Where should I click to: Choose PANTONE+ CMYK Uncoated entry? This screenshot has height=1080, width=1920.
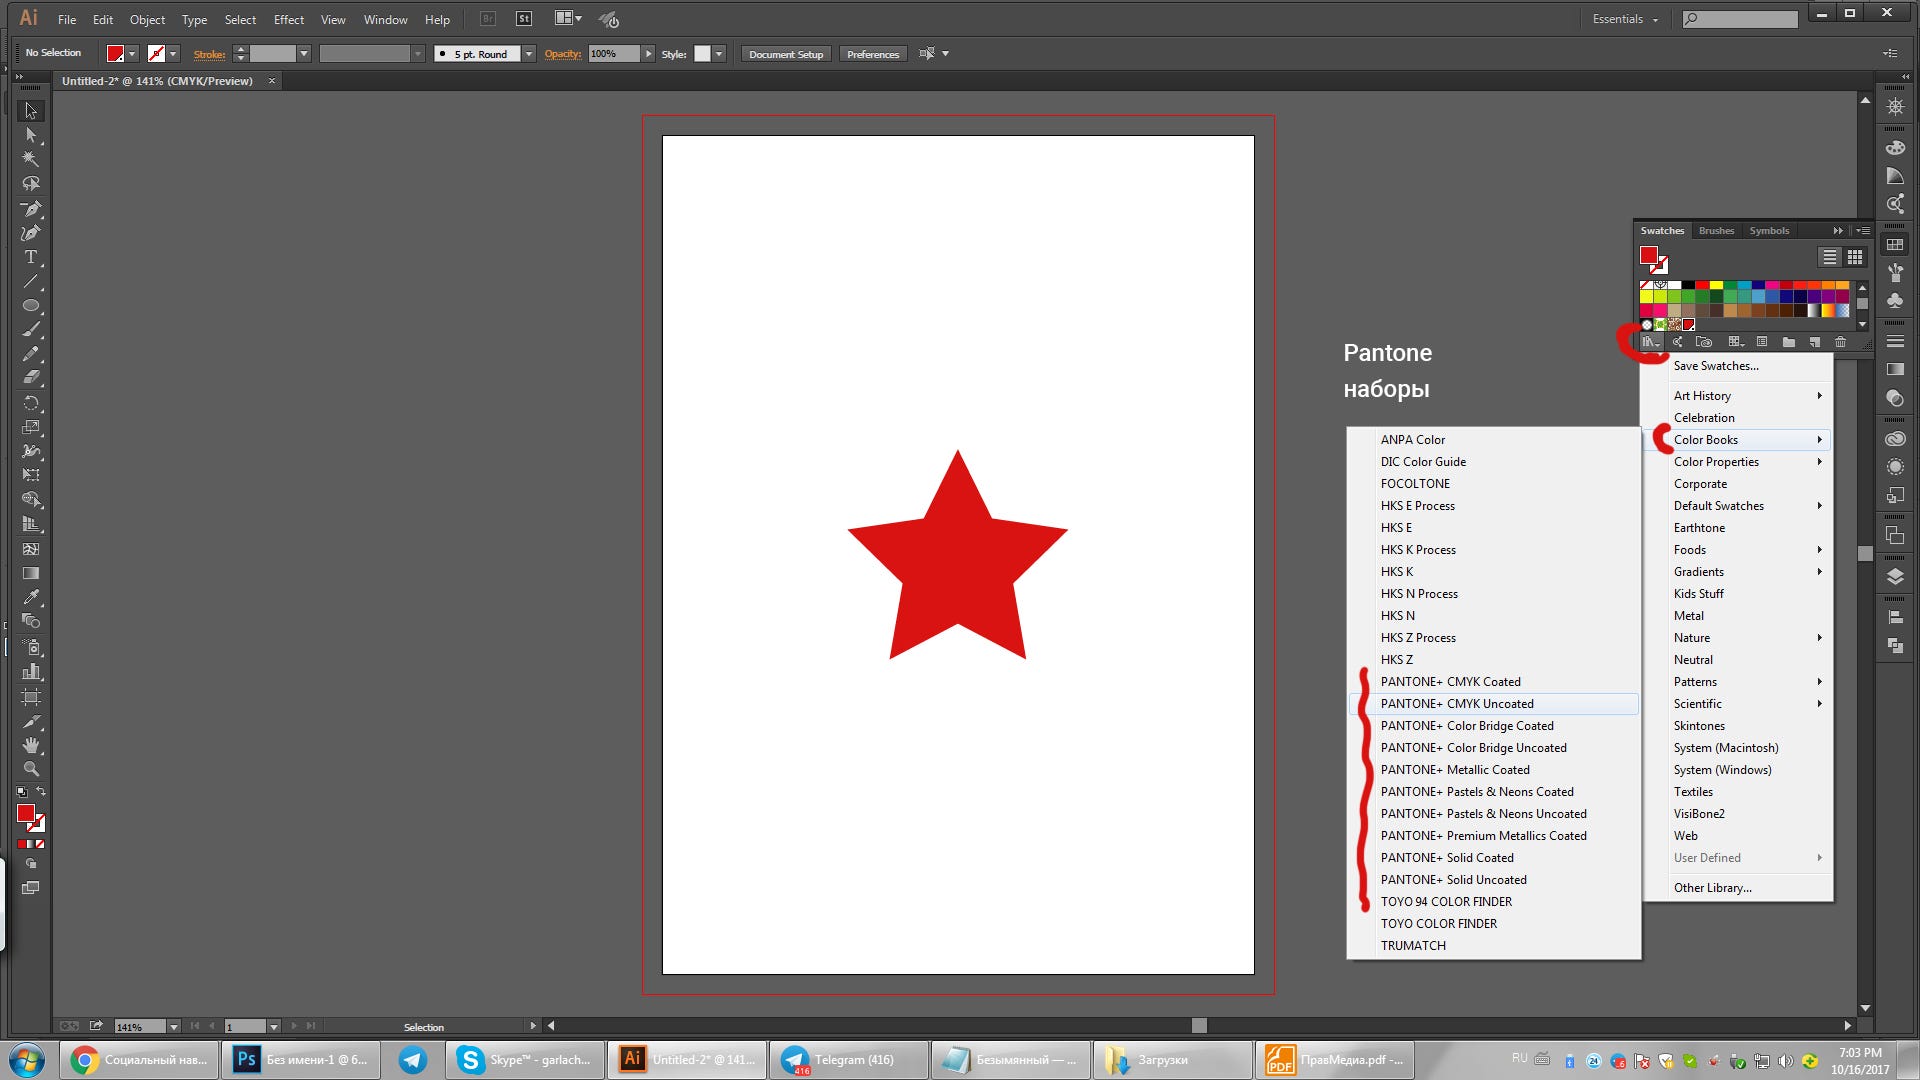coord(1493,704)
